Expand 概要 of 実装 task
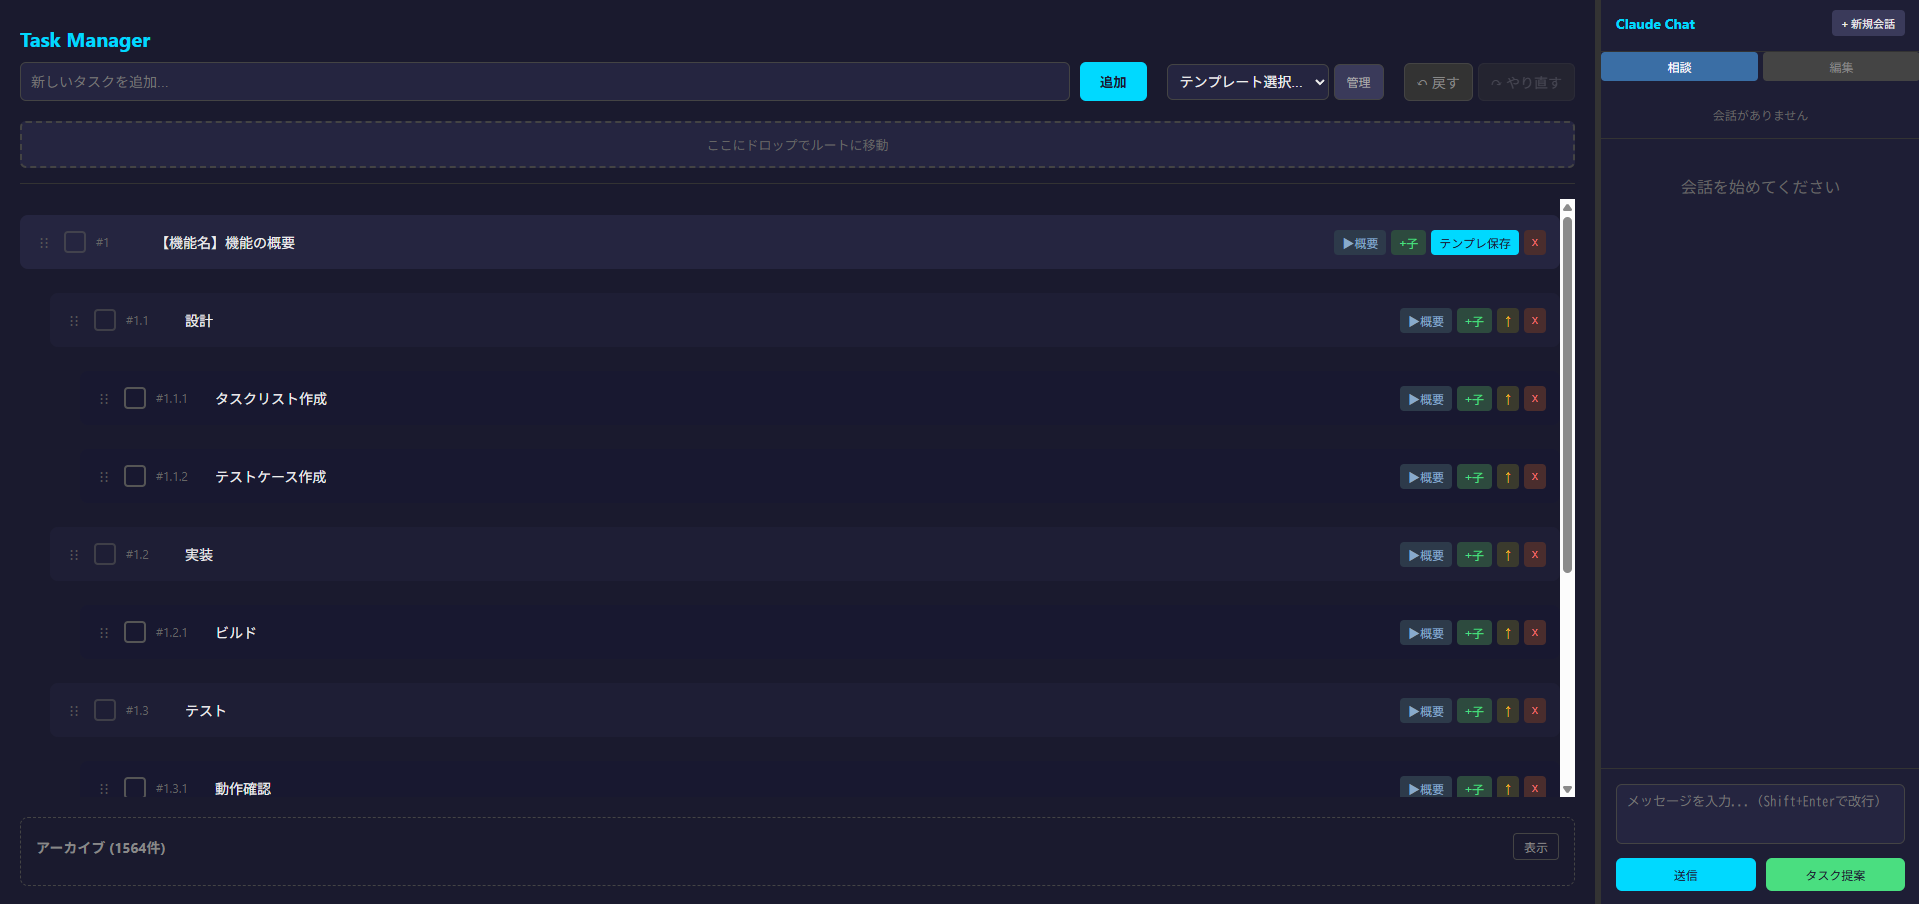This screenshot has height=904, width=1919. [x=1426, y=555]
